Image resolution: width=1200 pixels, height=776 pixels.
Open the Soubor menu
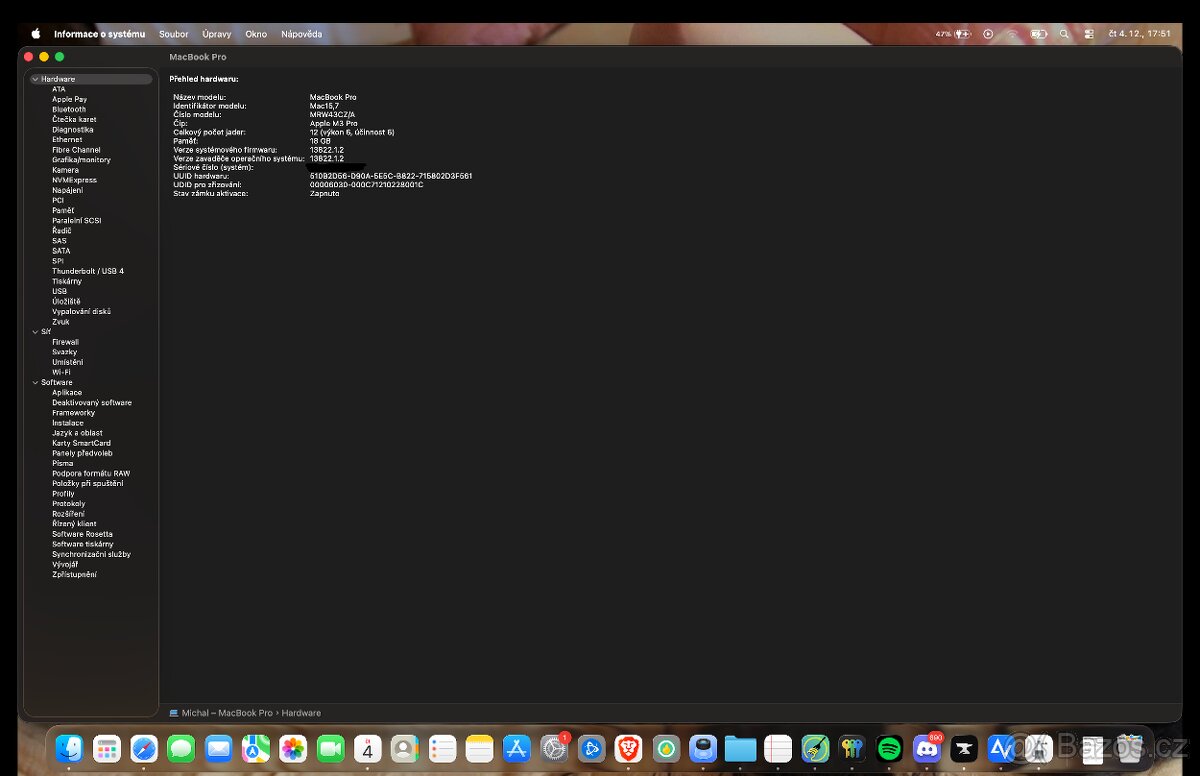click(173, 33)
